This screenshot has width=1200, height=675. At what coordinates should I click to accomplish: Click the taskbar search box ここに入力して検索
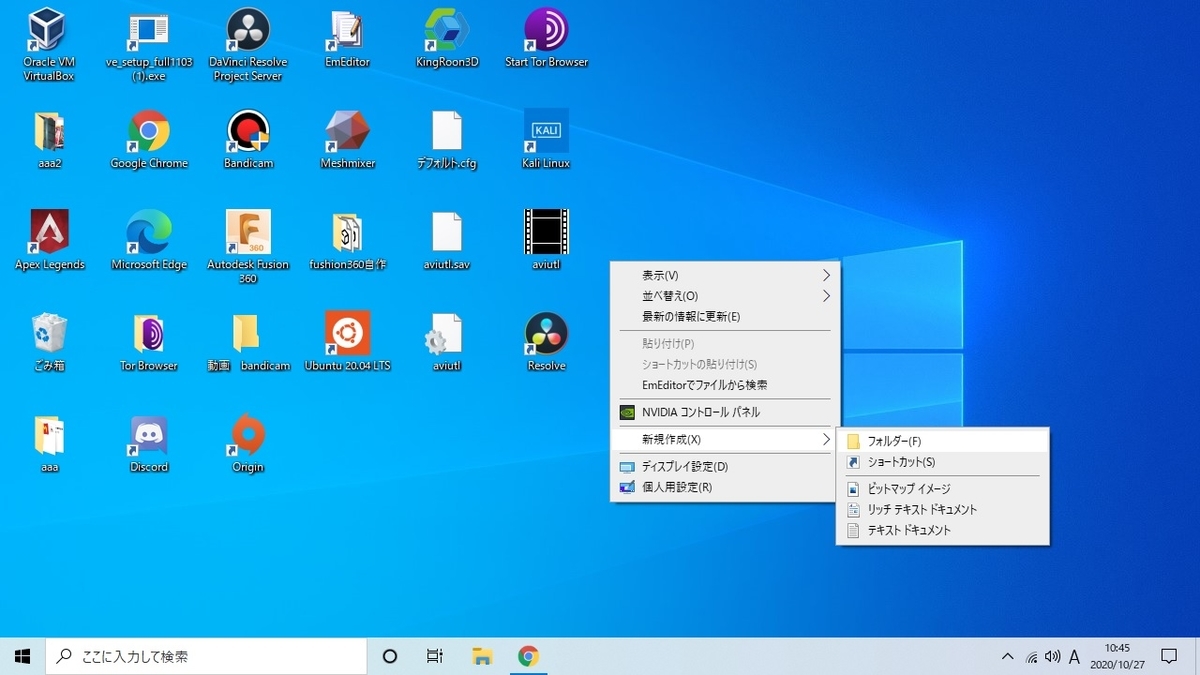206,656
